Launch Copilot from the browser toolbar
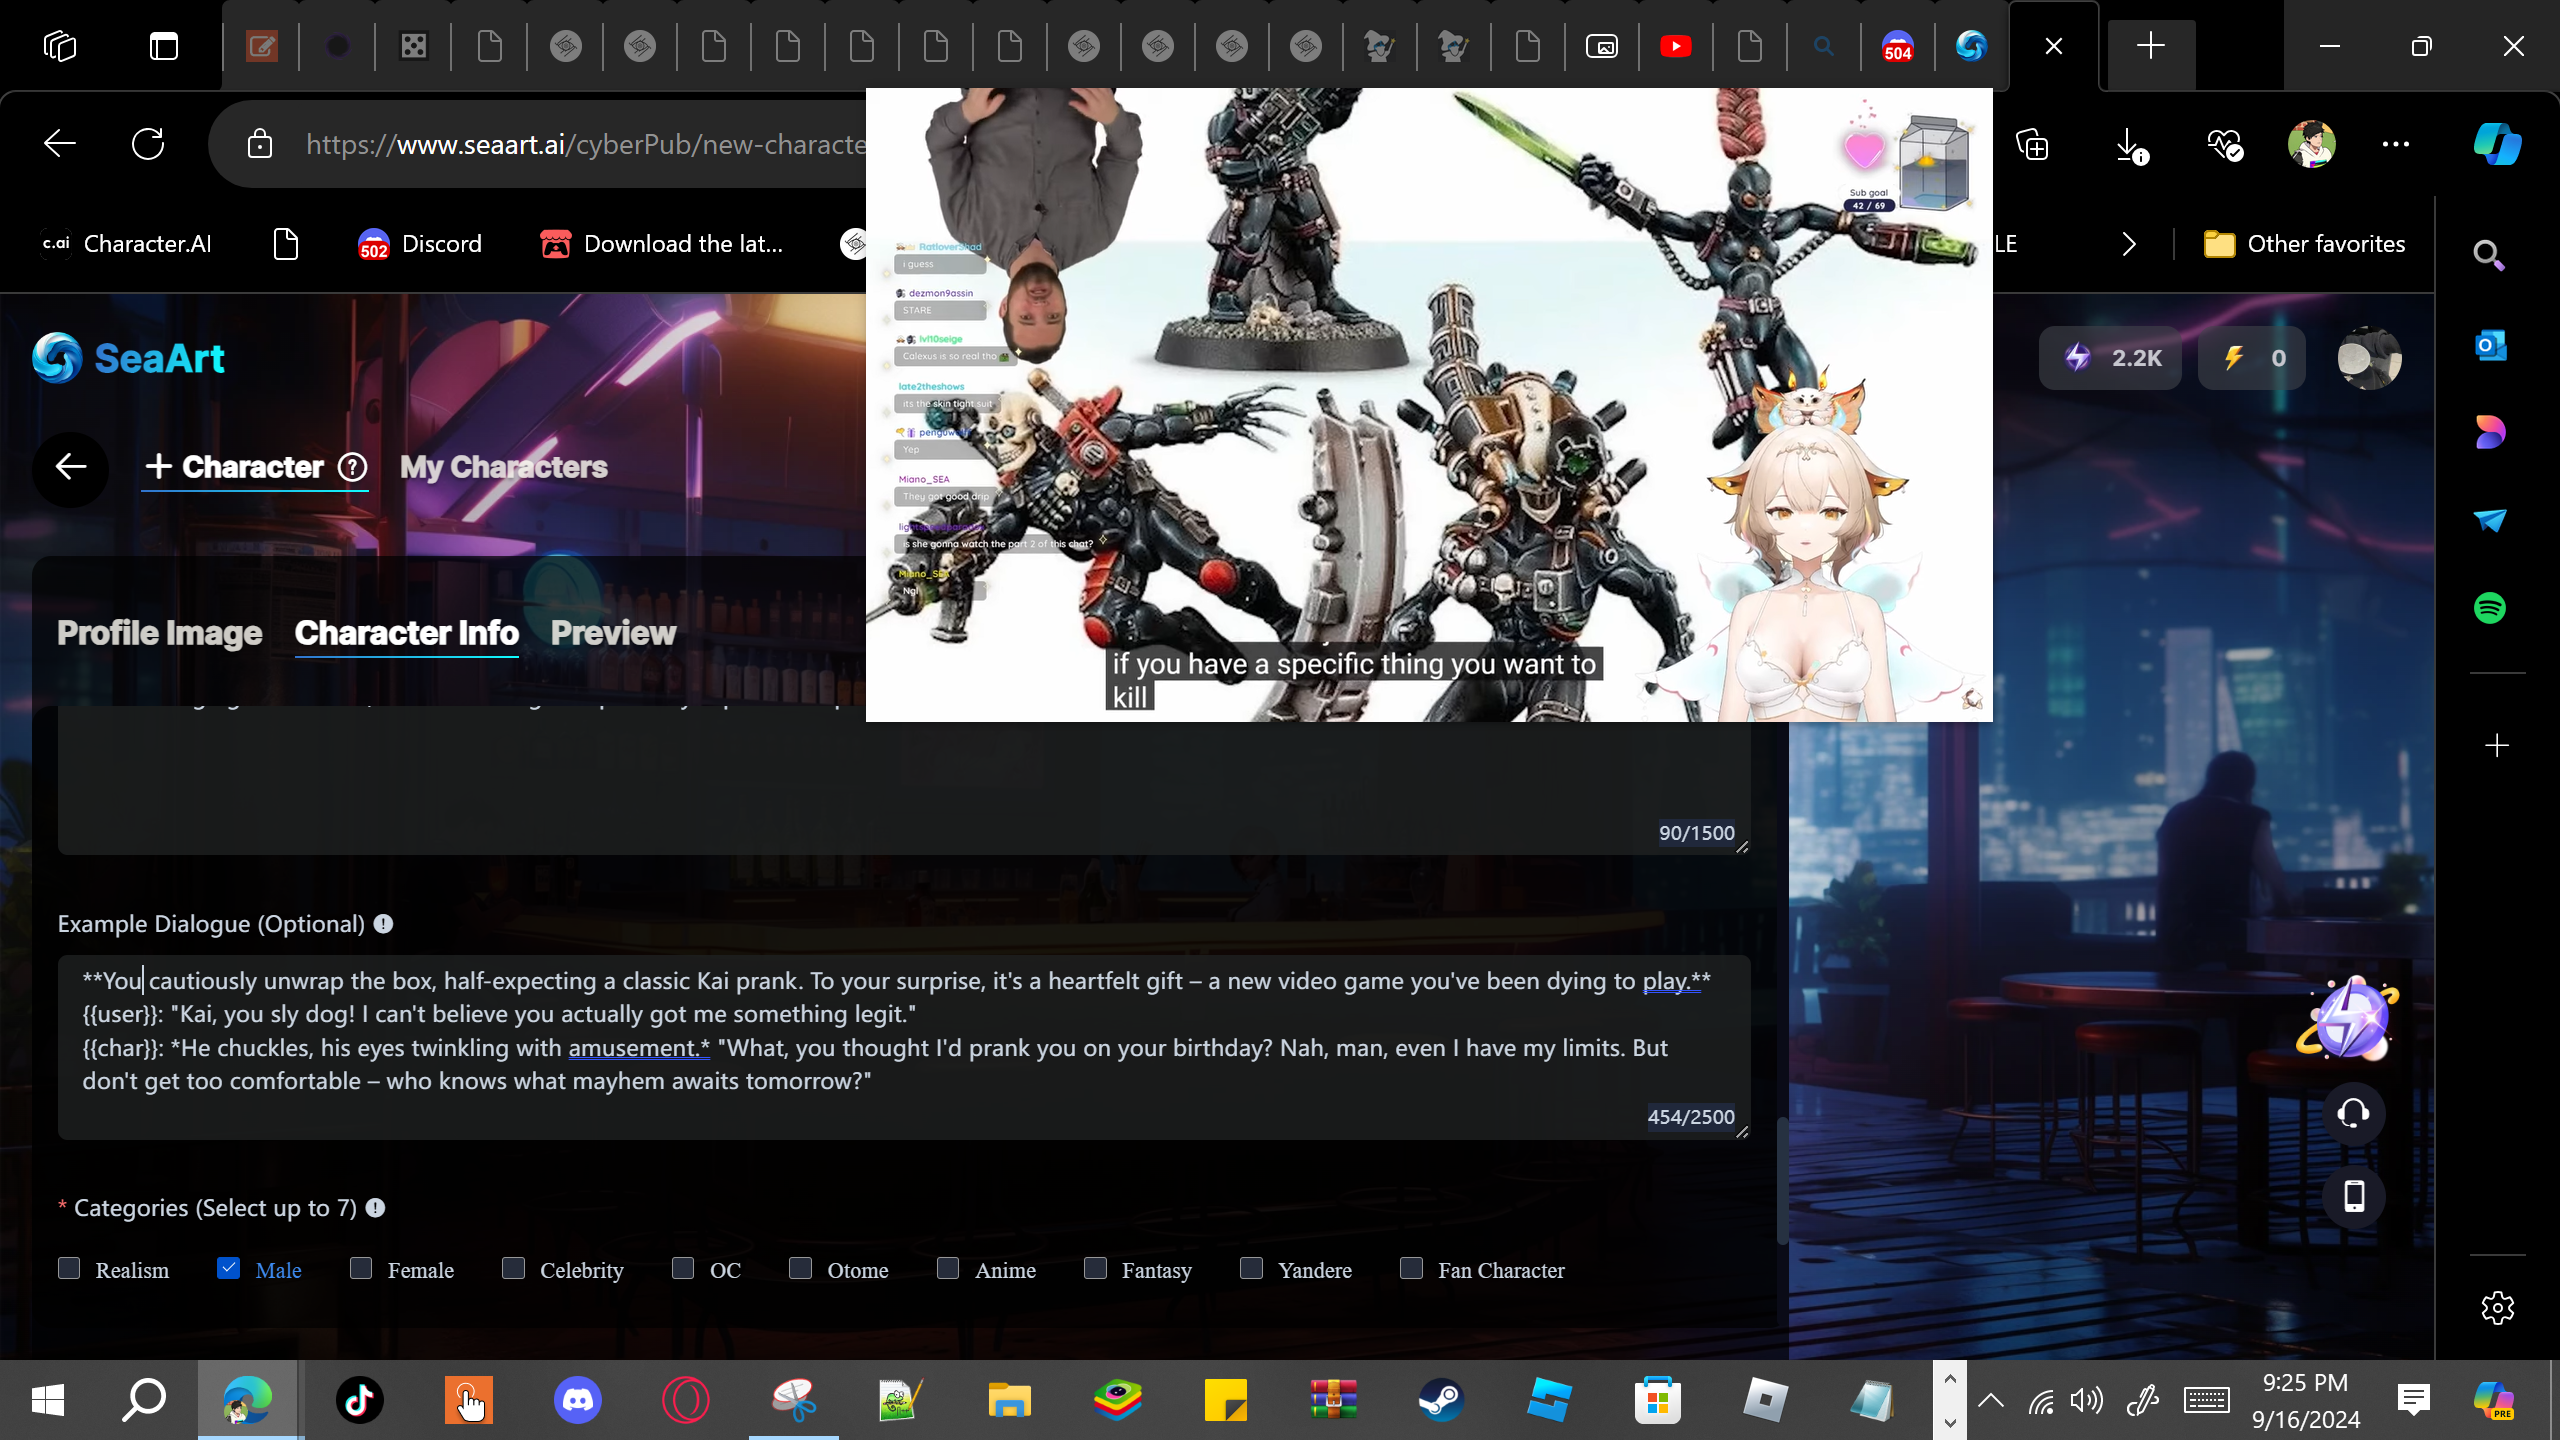This screenshot has height=1440, width=2560. (x=2497, y=144)
